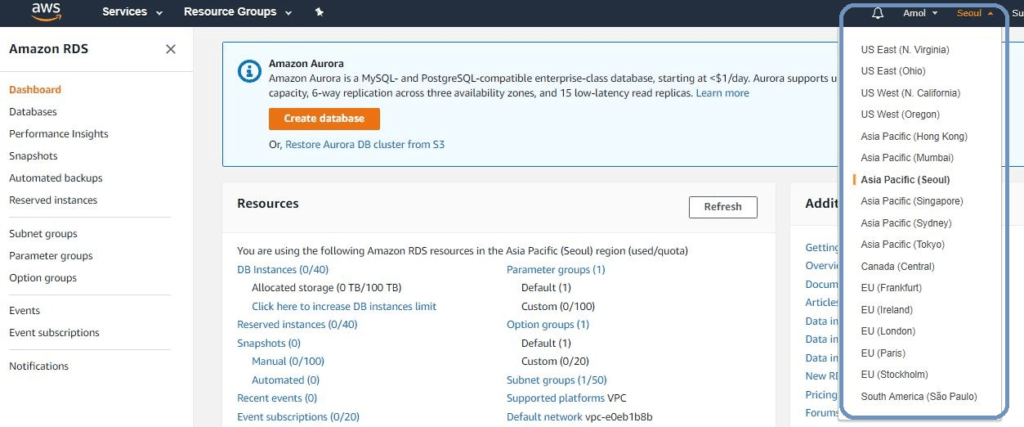Select US East (N. Virginia) region
This screenshot has height=427, width=1024.
click(x=904, y=50)
